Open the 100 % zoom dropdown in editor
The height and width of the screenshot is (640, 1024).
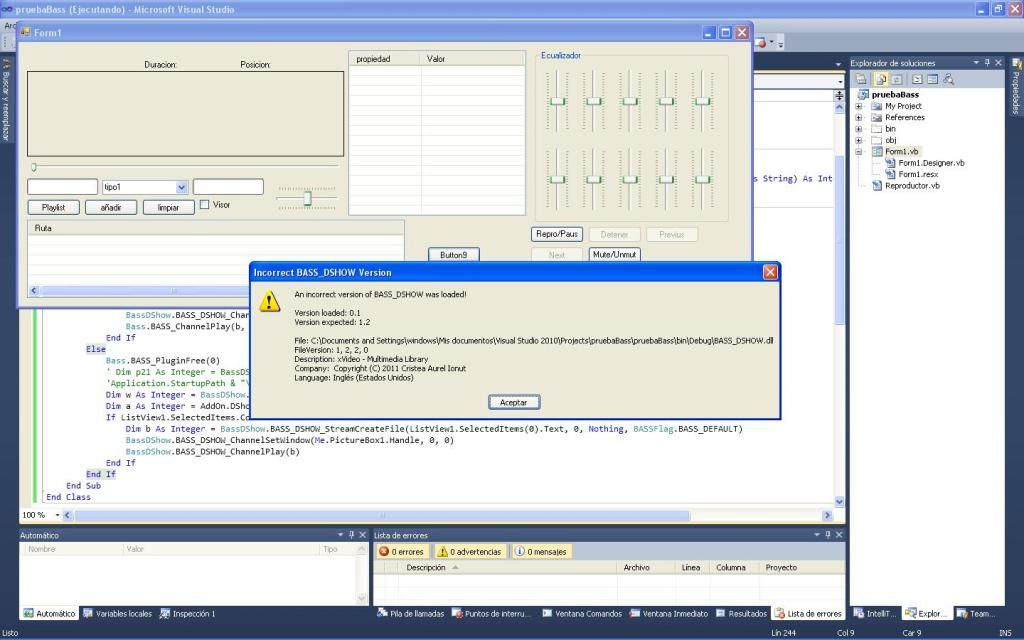57,515
